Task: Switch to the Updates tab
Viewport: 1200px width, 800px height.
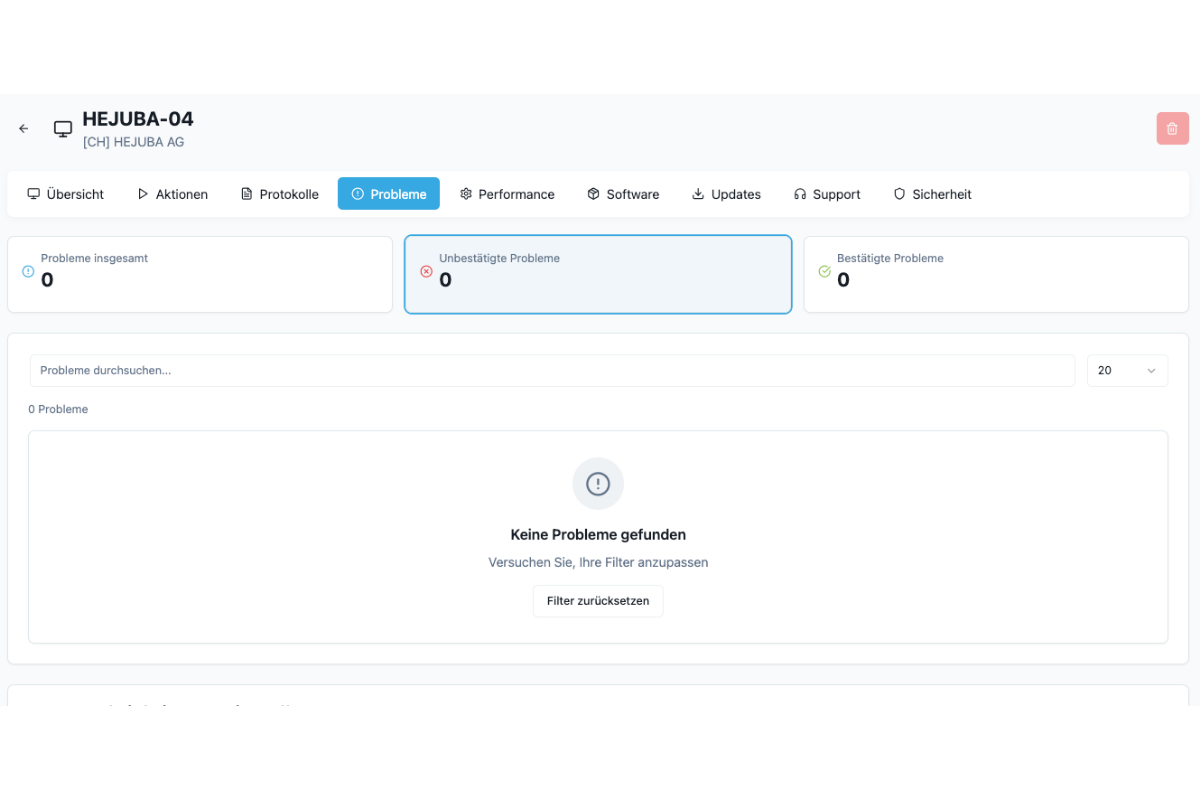Action: click(x=726, y=194)
